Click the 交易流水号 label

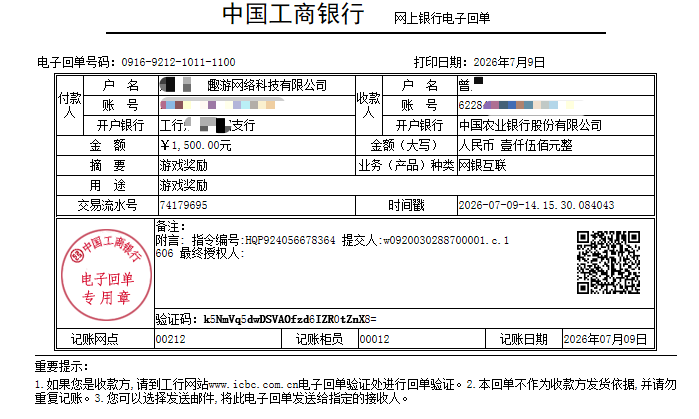[x=107, y=205]
